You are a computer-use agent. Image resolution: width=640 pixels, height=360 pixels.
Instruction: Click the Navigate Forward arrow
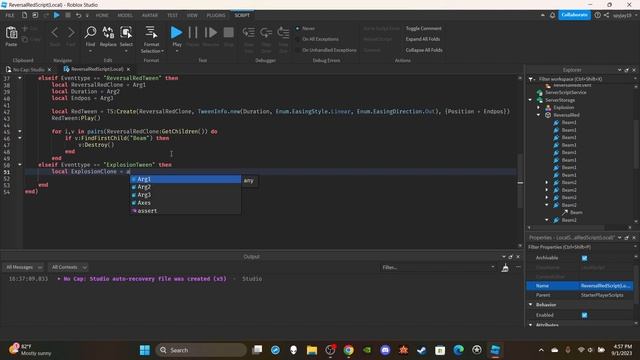[x=71, y=32]
